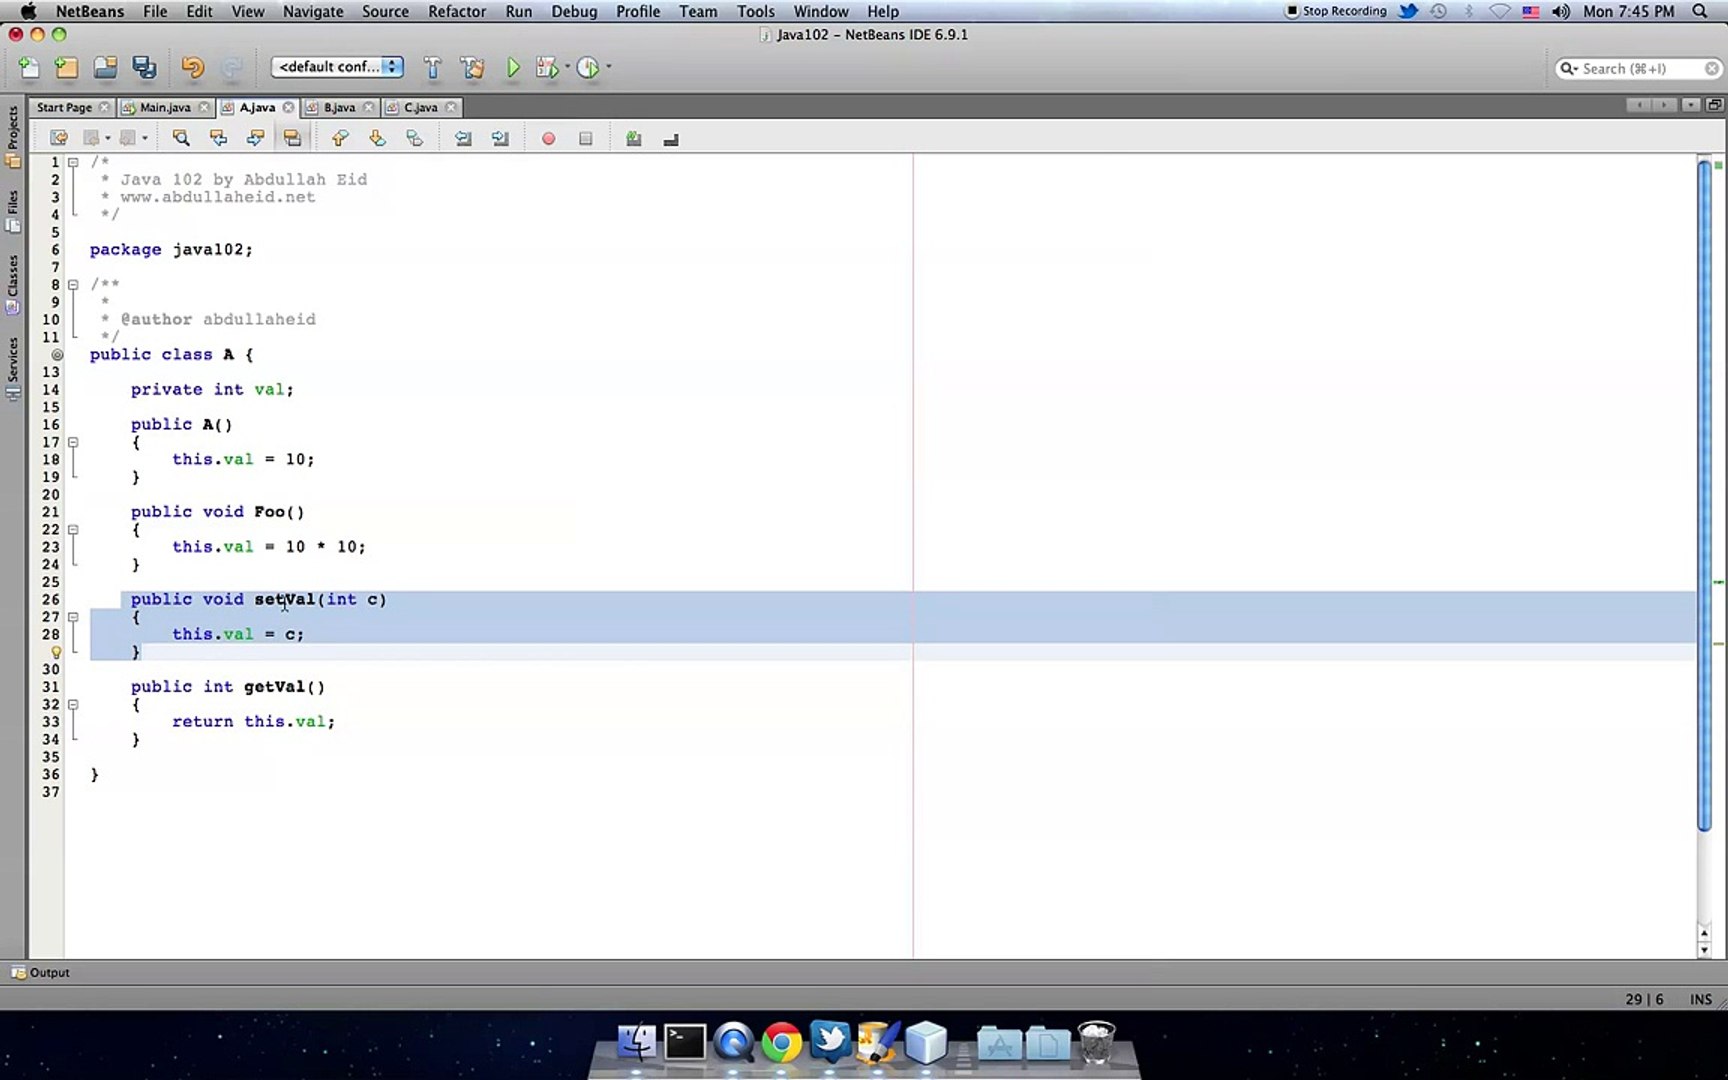Collapse the header comment fold at line 1
The width and height of the screenshot is (1728, 1080).
[73, 162]
